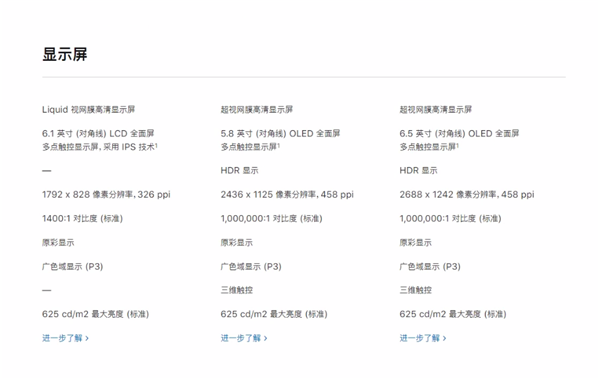
Task: Click HDR 显示 in the 5.8 英寸 column
Action: coord(240,171)
